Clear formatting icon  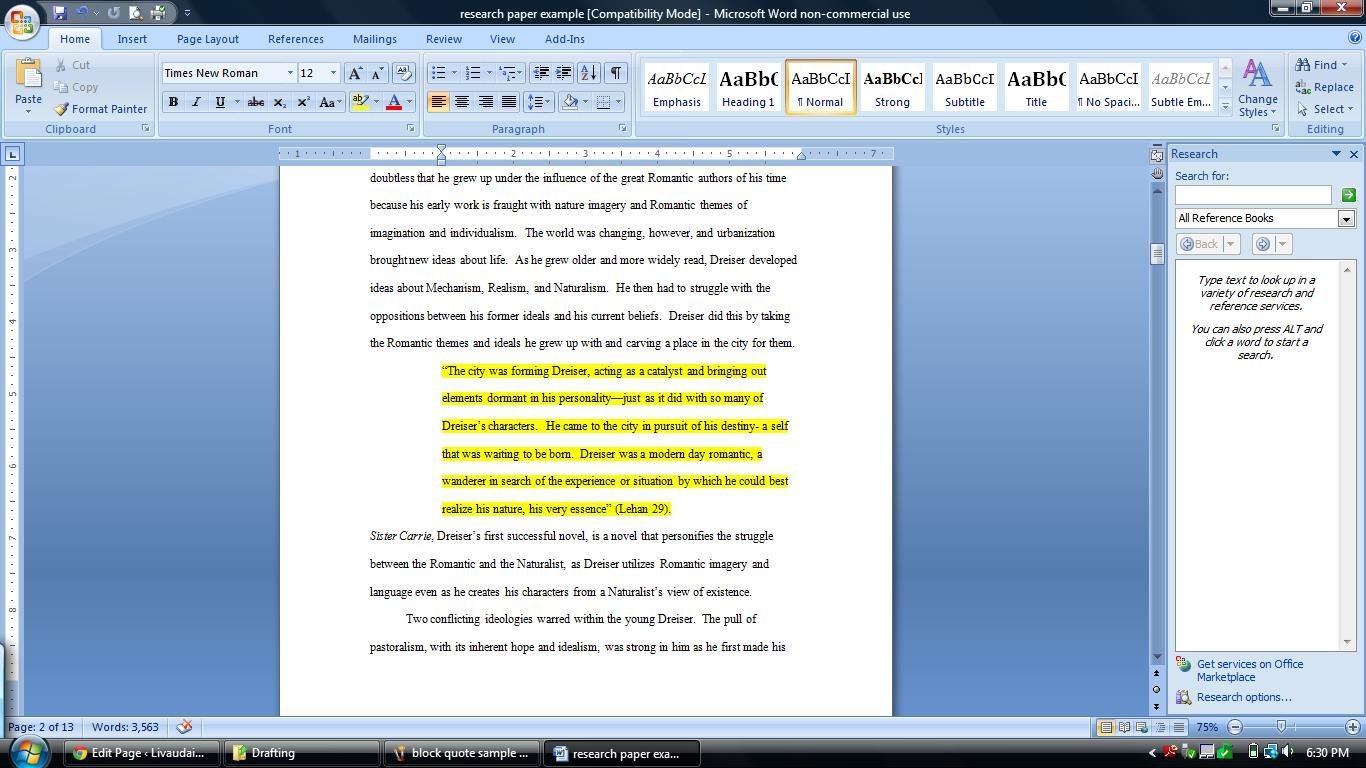[404, 73]
